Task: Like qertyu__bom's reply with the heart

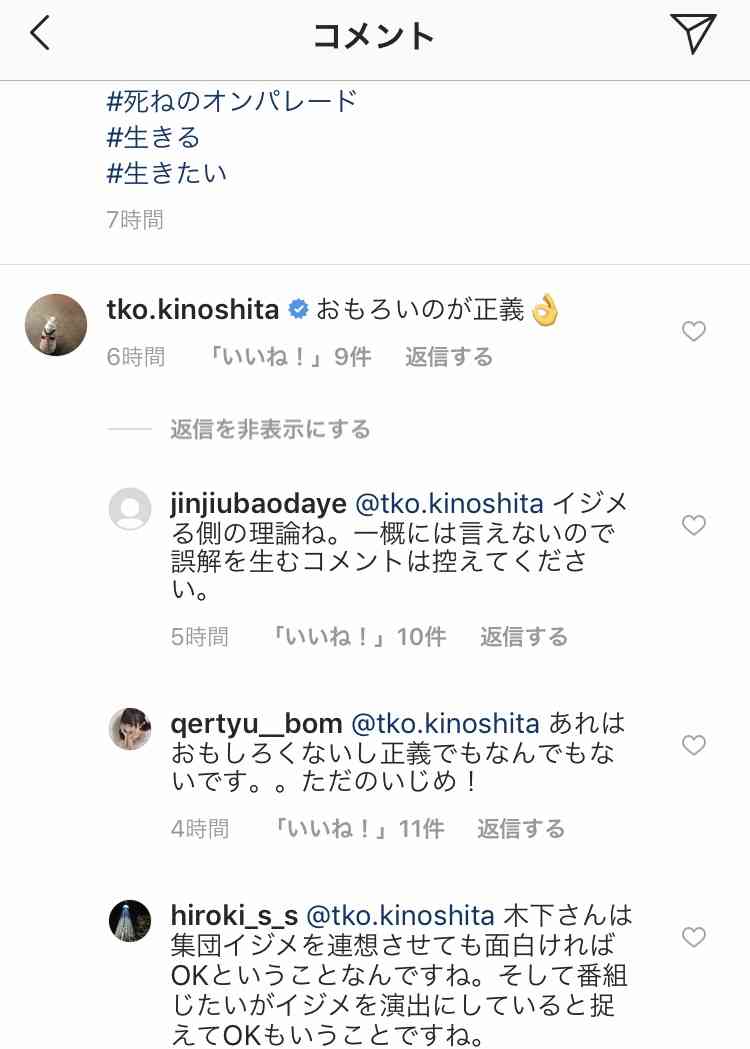Action: coord(694,745)
